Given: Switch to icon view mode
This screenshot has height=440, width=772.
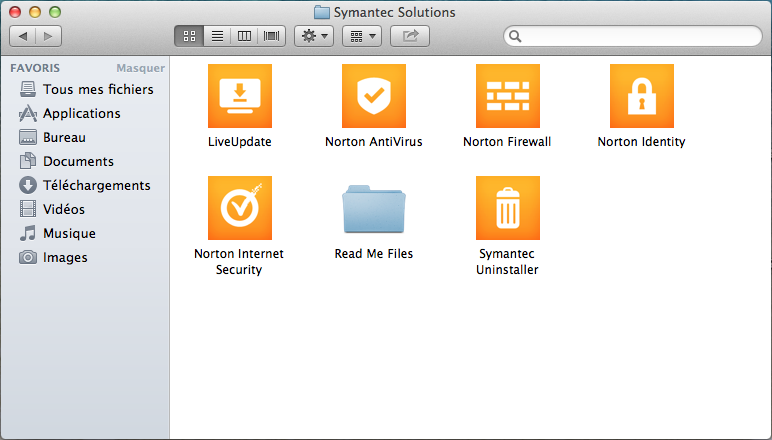Looking at the screenshot, I should coord(189,36).
